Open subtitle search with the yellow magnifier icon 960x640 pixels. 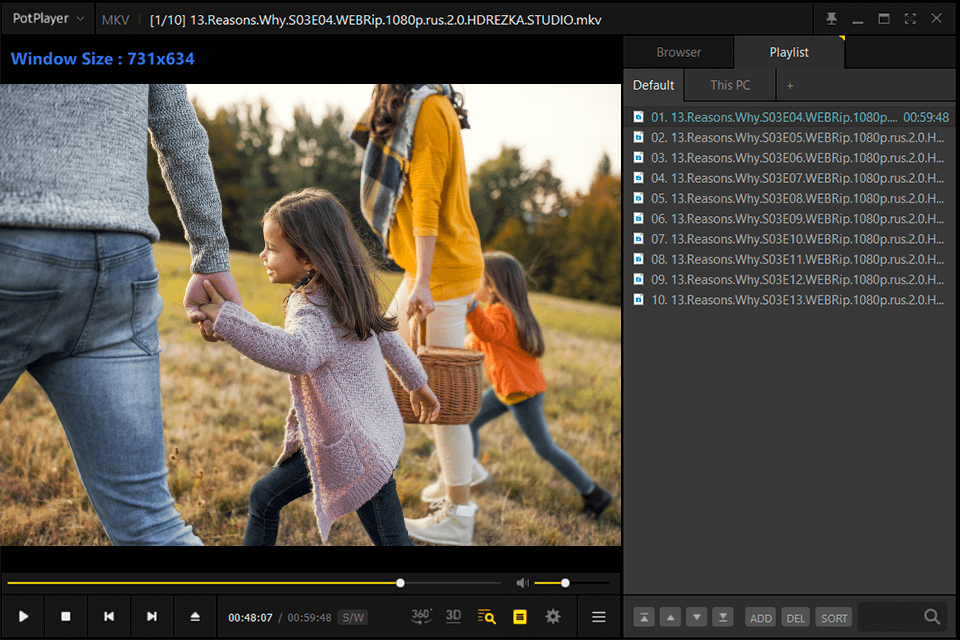[x=486, y=616]
